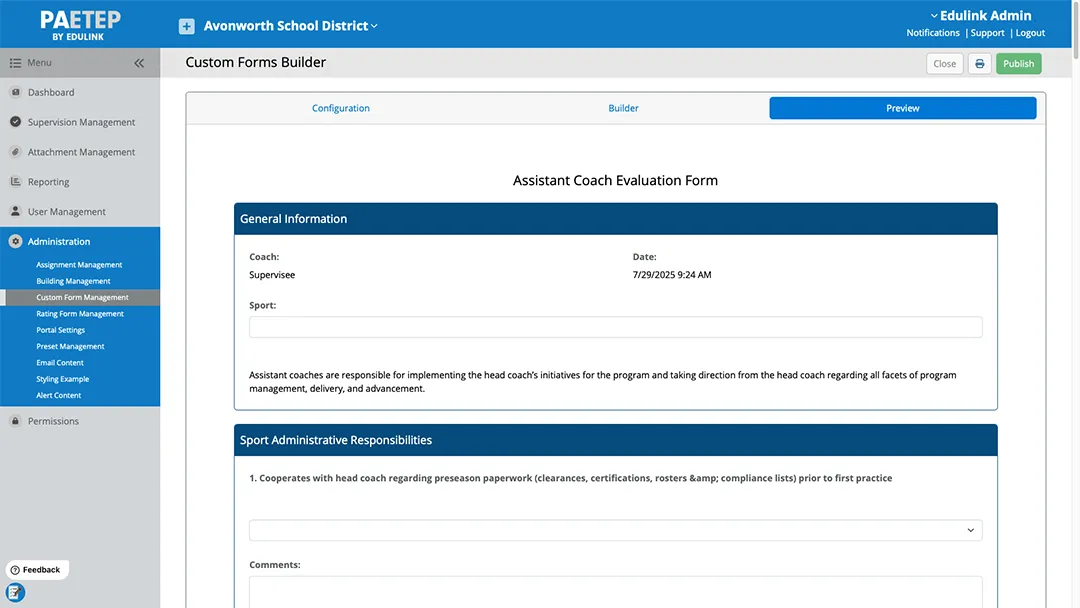
Task: Click the hamburger Menu icon
Action: [15, 63]
